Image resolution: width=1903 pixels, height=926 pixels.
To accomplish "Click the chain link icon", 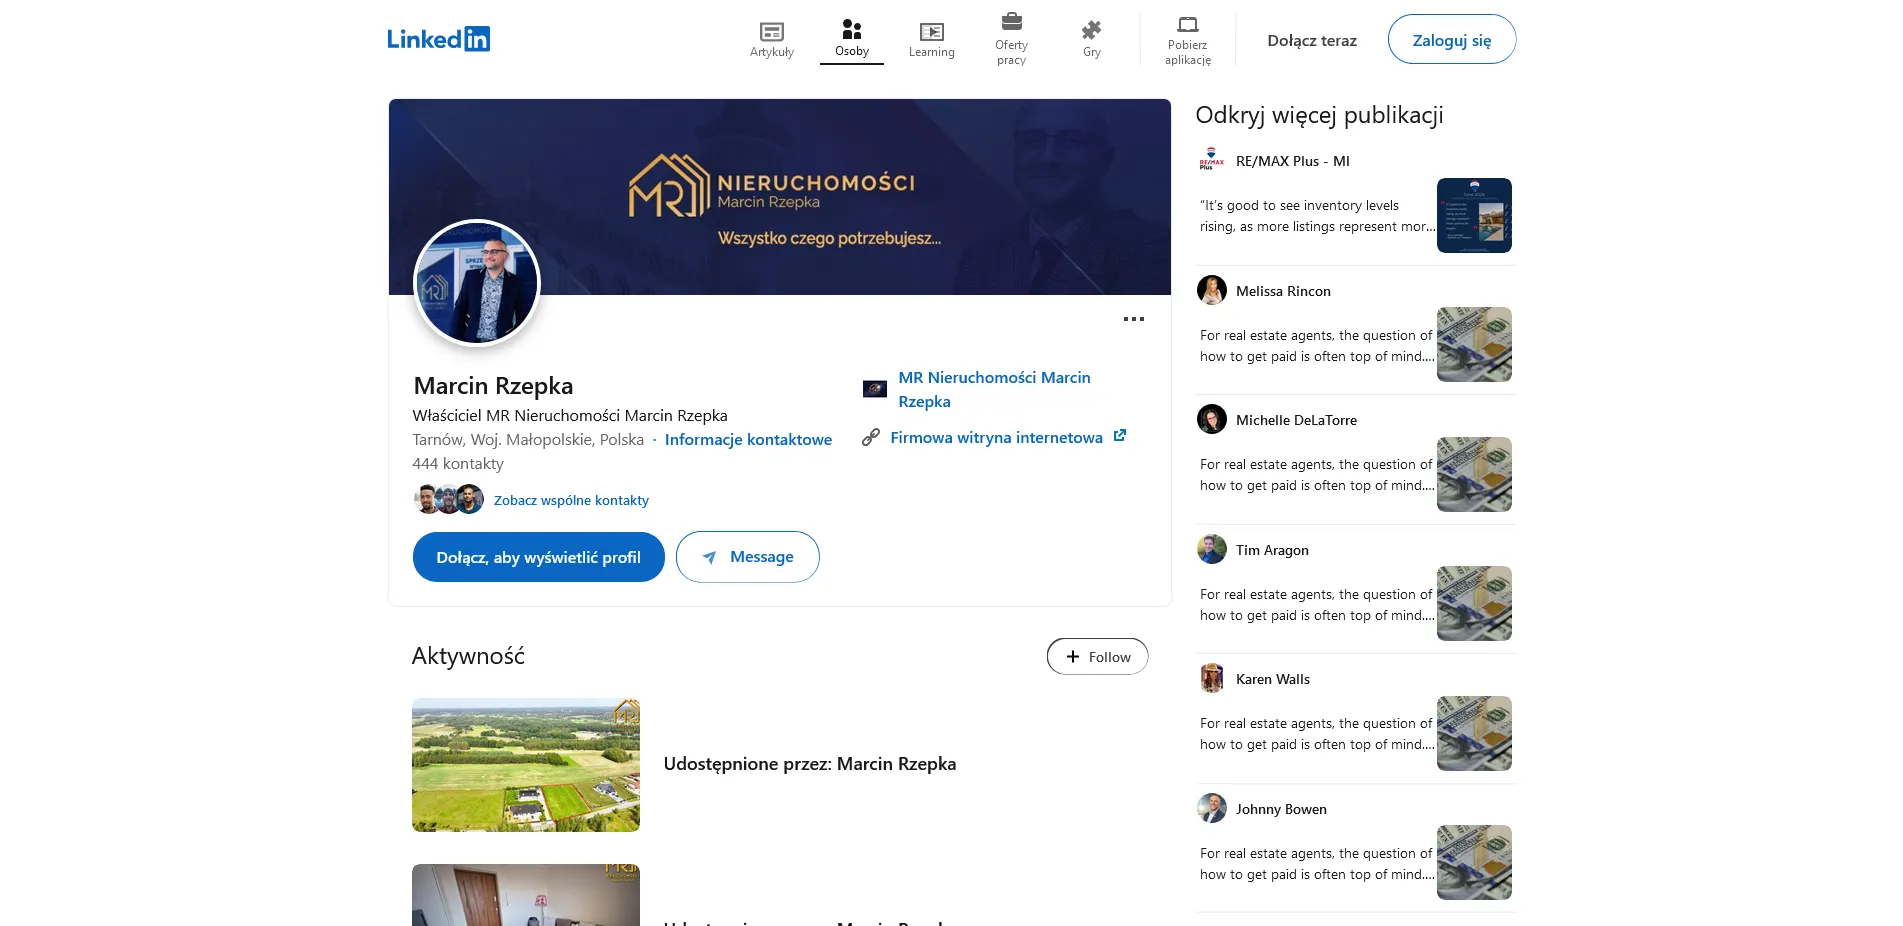I will point(871,437).
